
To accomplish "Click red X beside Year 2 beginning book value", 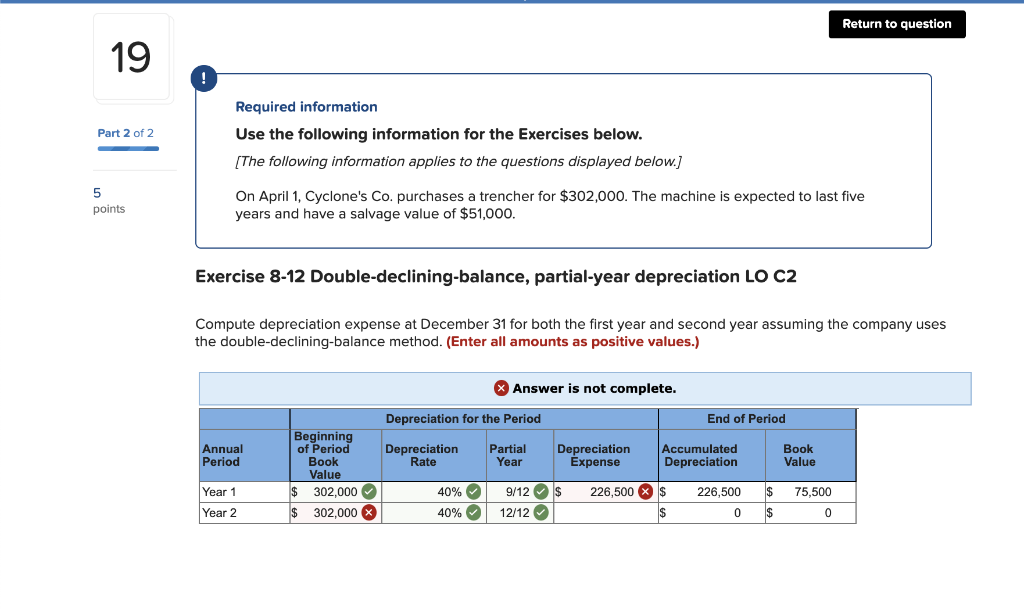I will tap(370, 511).
